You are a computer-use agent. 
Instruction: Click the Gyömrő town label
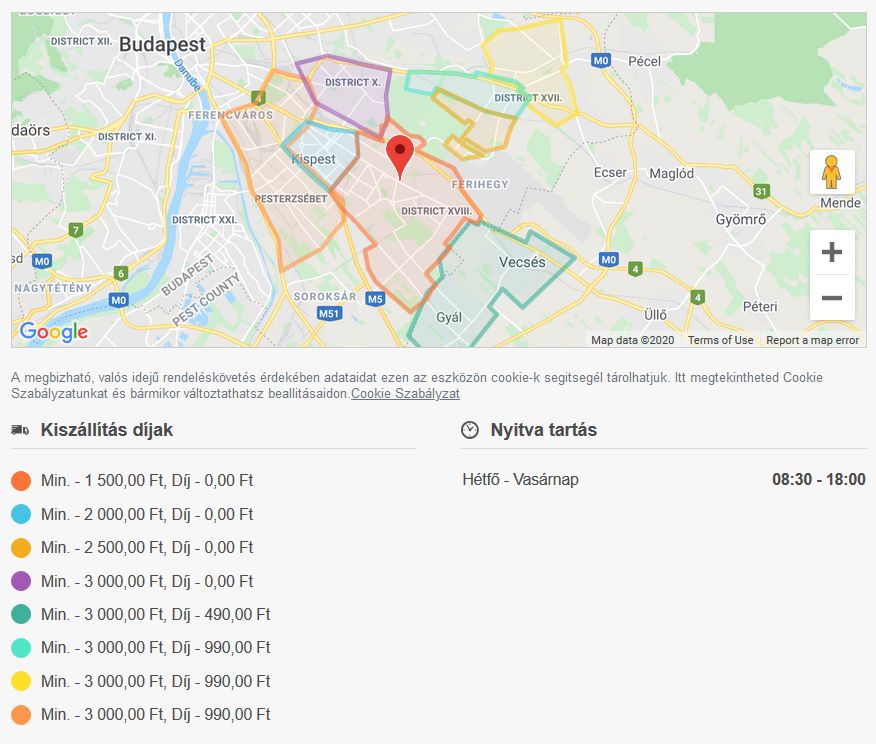click(741, 220)
